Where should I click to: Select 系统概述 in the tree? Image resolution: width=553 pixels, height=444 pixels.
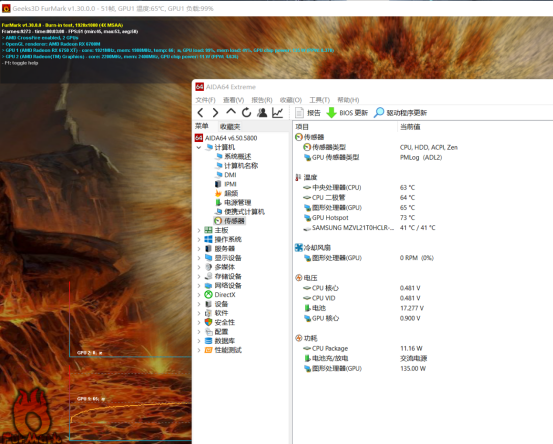click(237, 157)
